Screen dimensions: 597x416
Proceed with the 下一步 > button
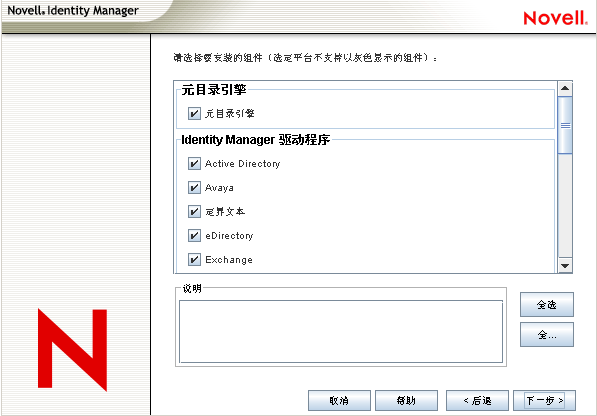544,400
